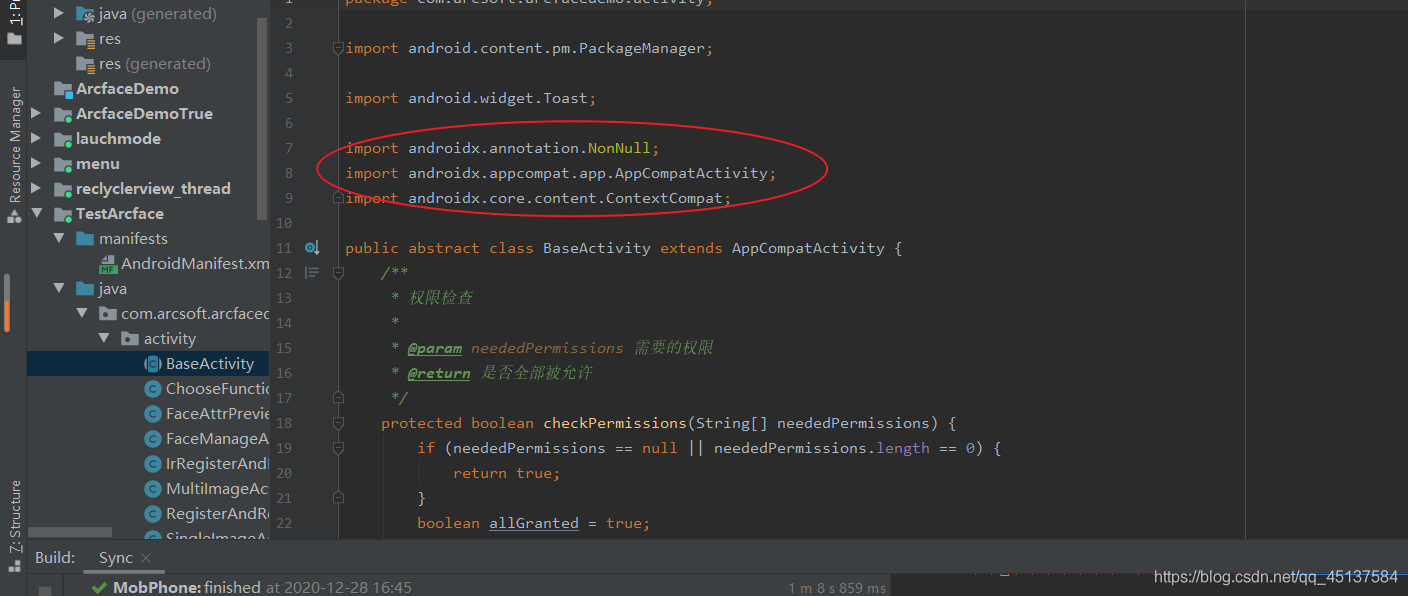1408x596 pixels.
Task: Click the ArcfaceDemoTrue module folder icon
Action: 63,114
